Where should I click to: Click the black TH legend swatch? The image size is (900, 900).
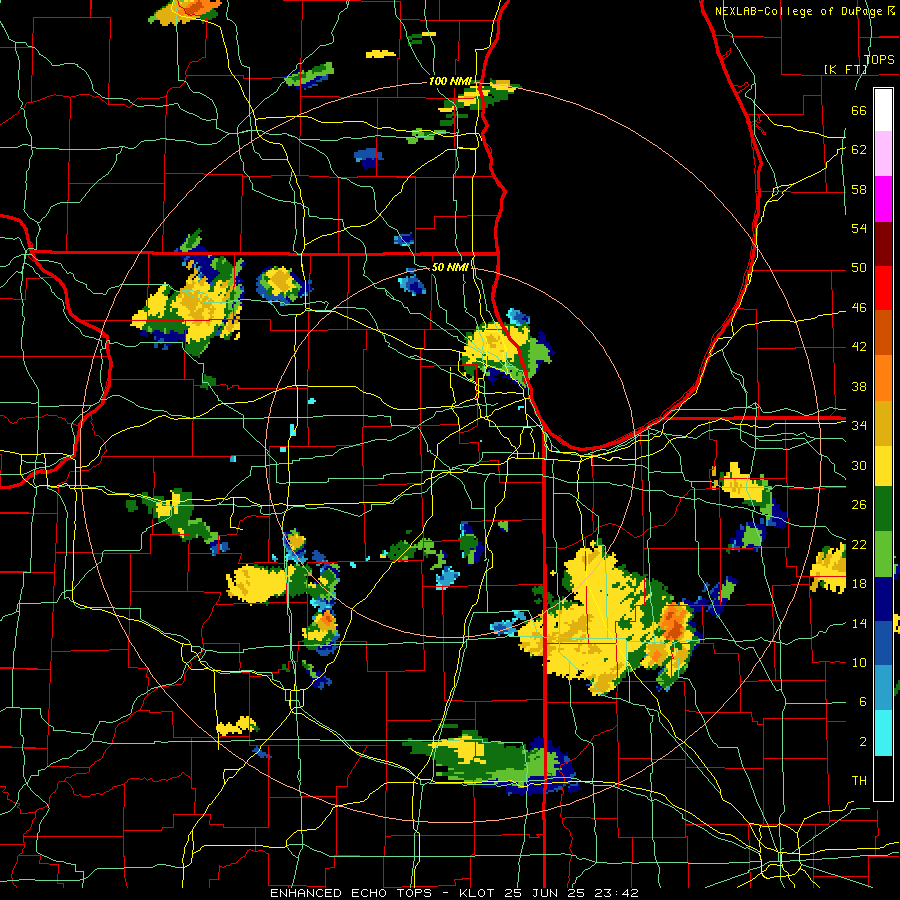tap(883, 778)
